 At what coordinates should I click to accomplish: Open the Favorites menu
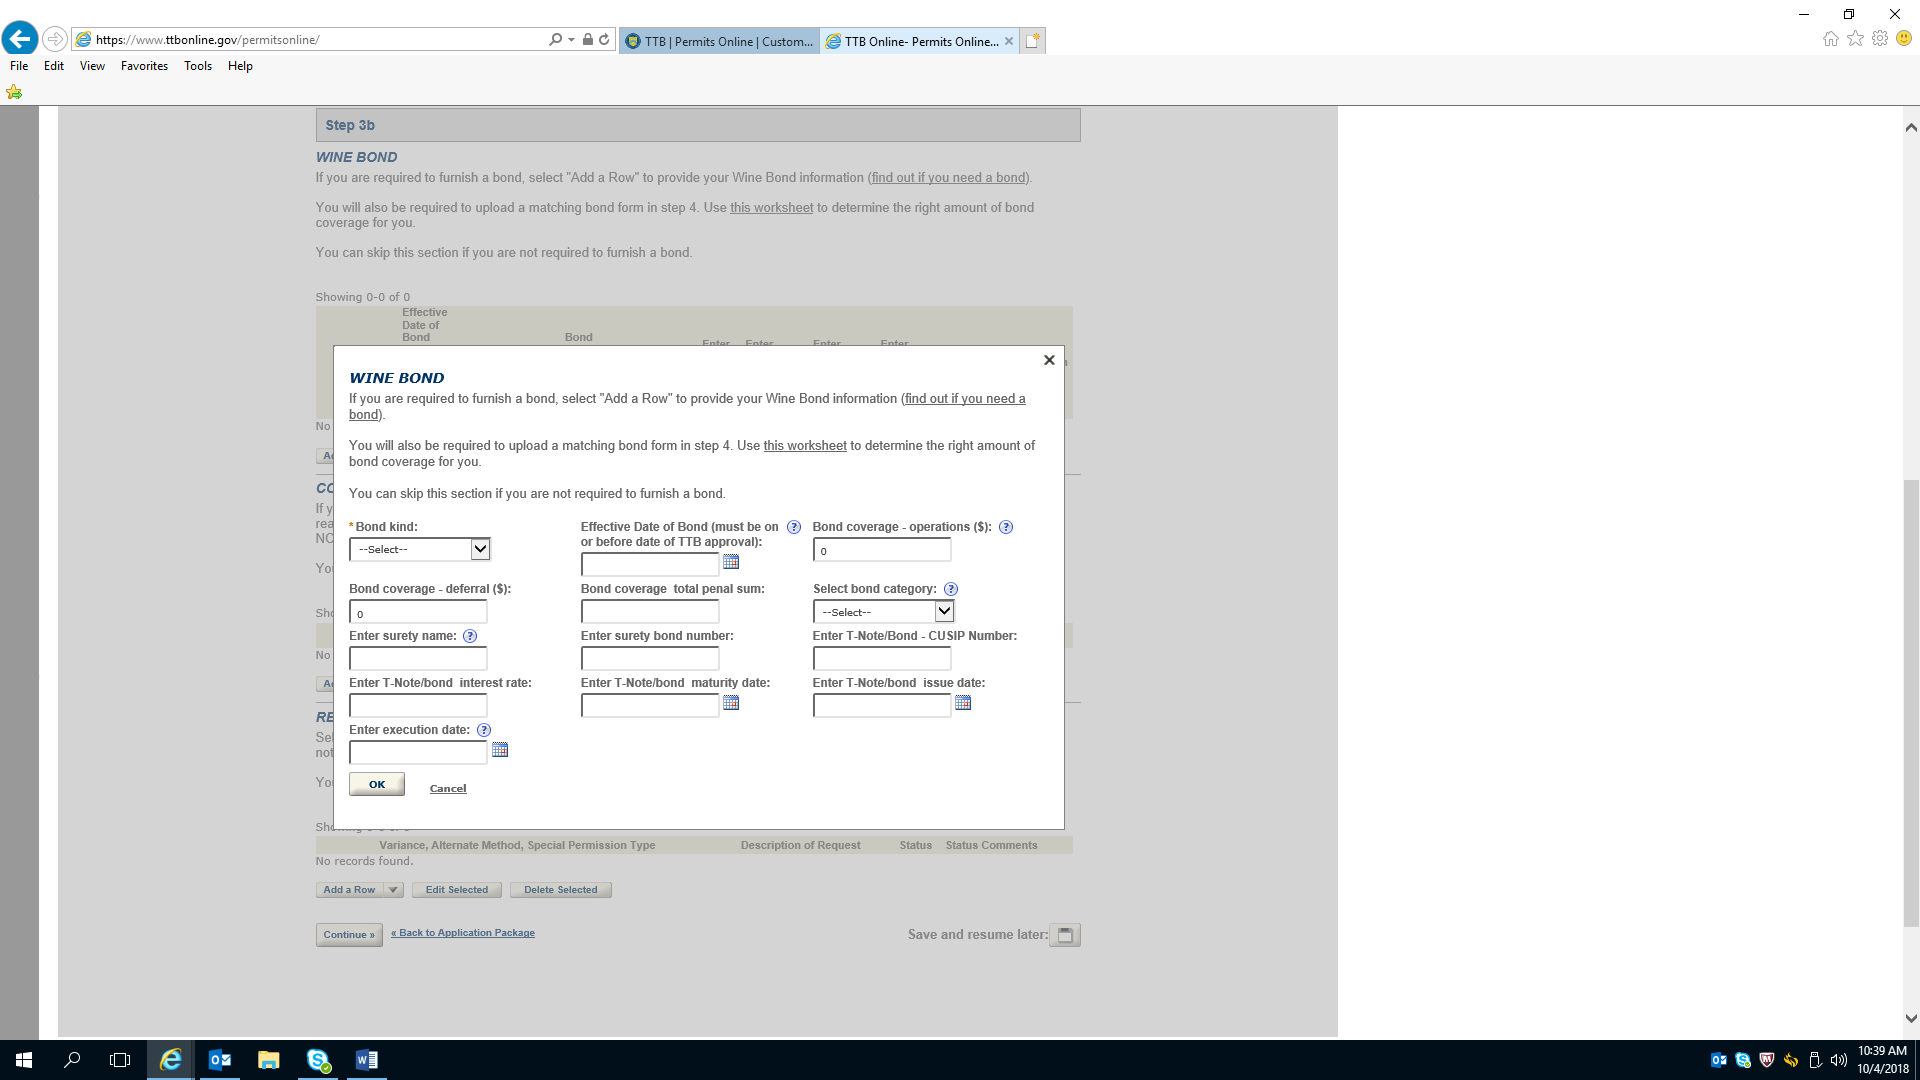coord(144,66)
